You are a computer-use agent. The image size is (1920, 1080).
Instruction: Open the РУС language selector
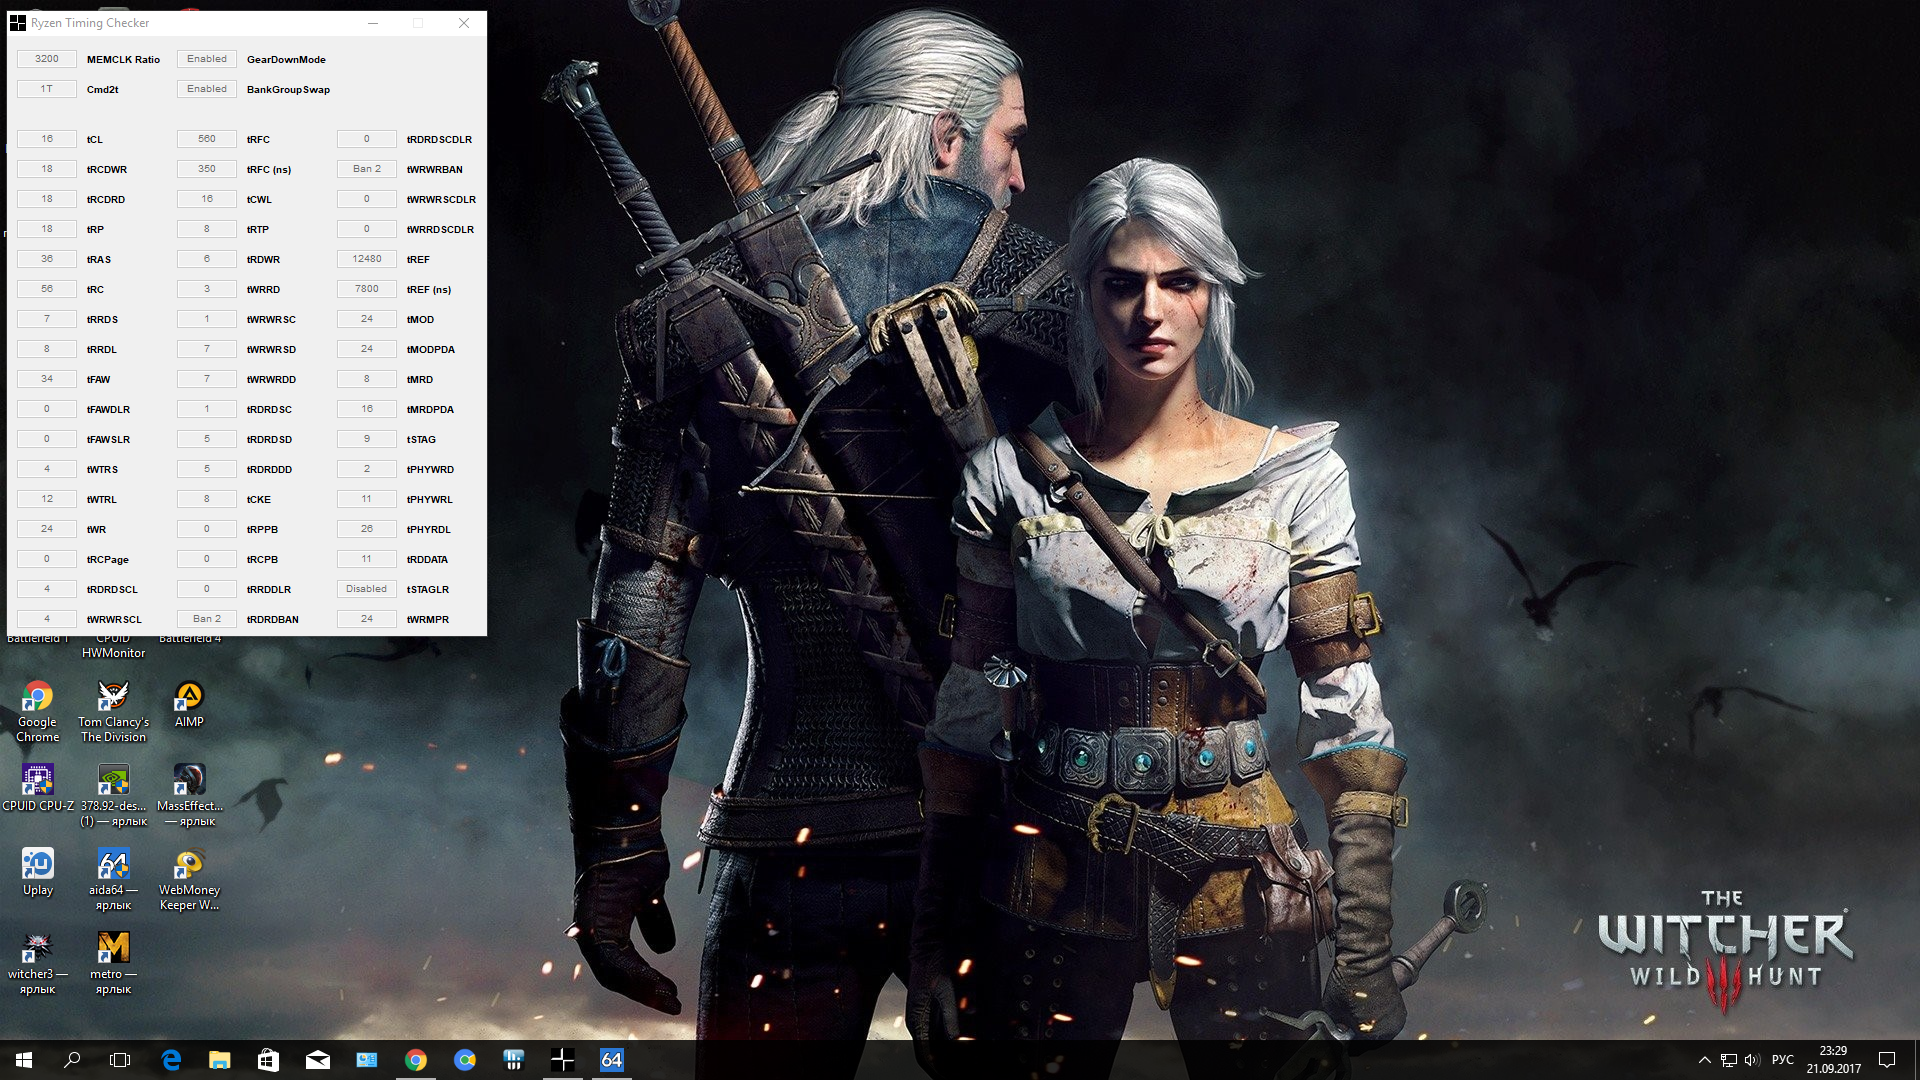(1782, 1060)
